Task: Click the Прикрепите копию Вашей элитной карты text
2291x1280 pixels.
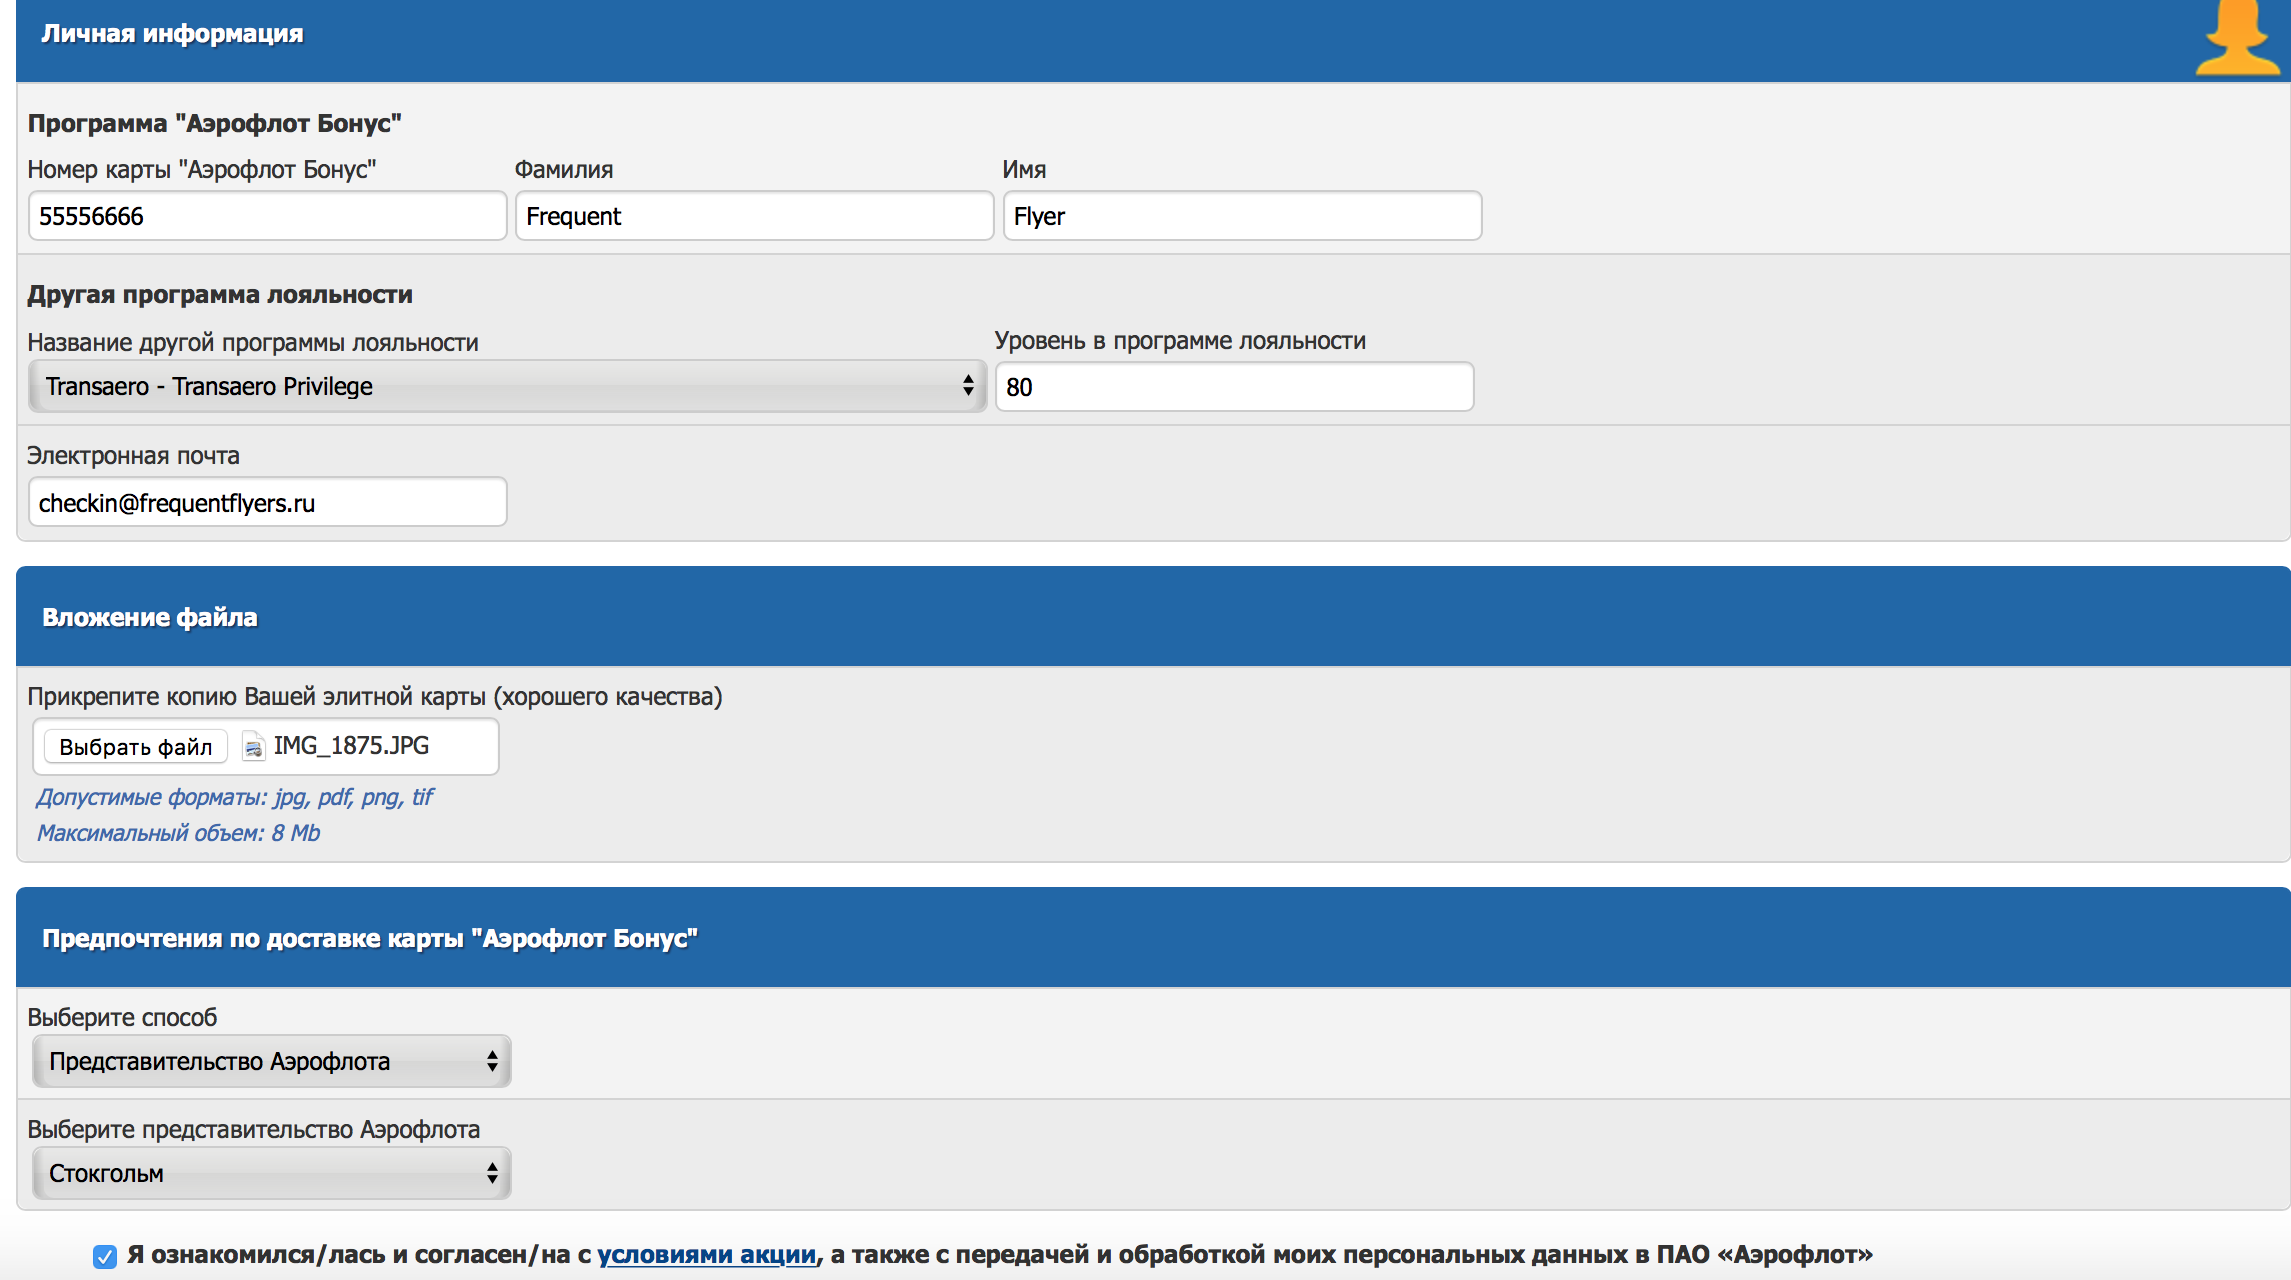Action: click(375, 697)
